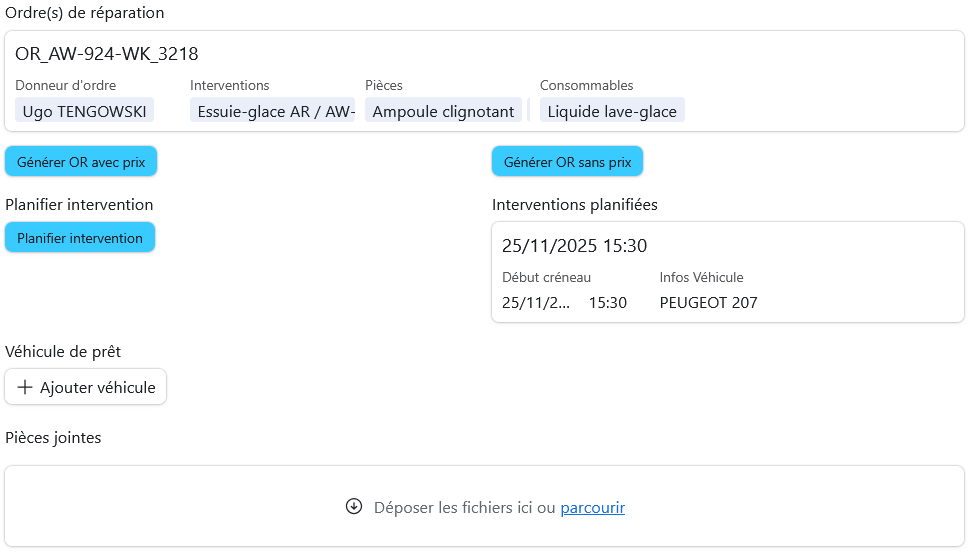Click the blue Planifier intervention button

(80, 238)
